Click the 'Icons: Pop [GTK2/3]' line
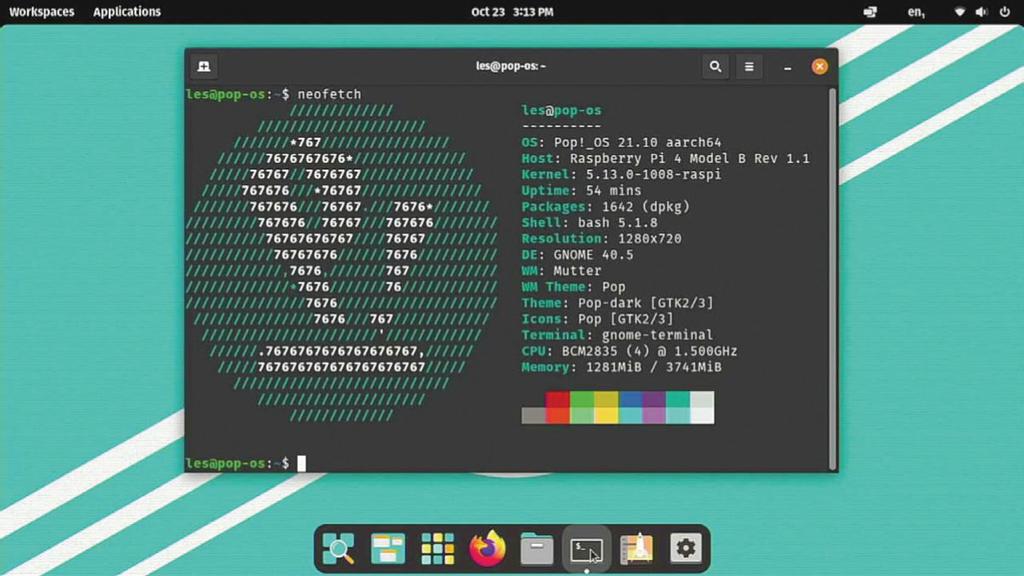This screenshot has height=576, width=1024. (x=597, y=319)
